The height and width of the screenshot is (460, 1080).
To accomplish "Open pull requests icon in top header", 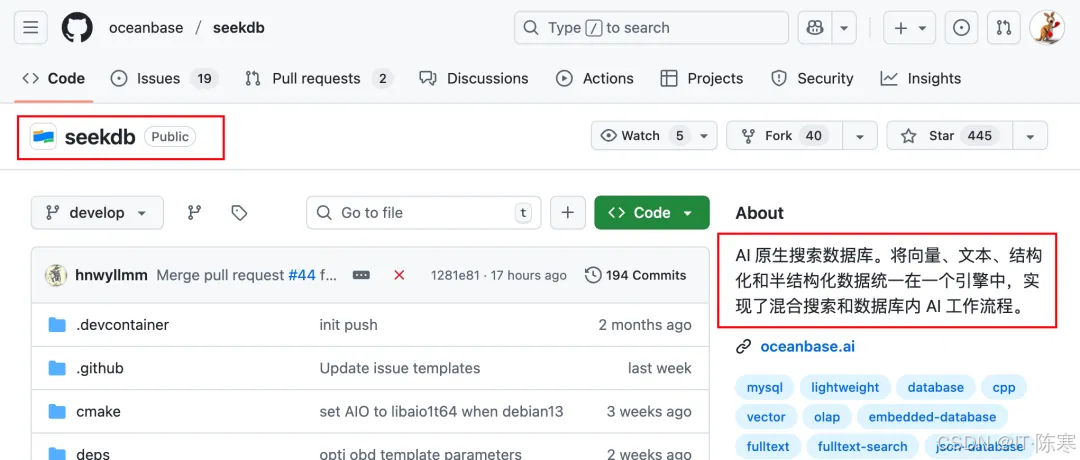I will click(1004, 28).
